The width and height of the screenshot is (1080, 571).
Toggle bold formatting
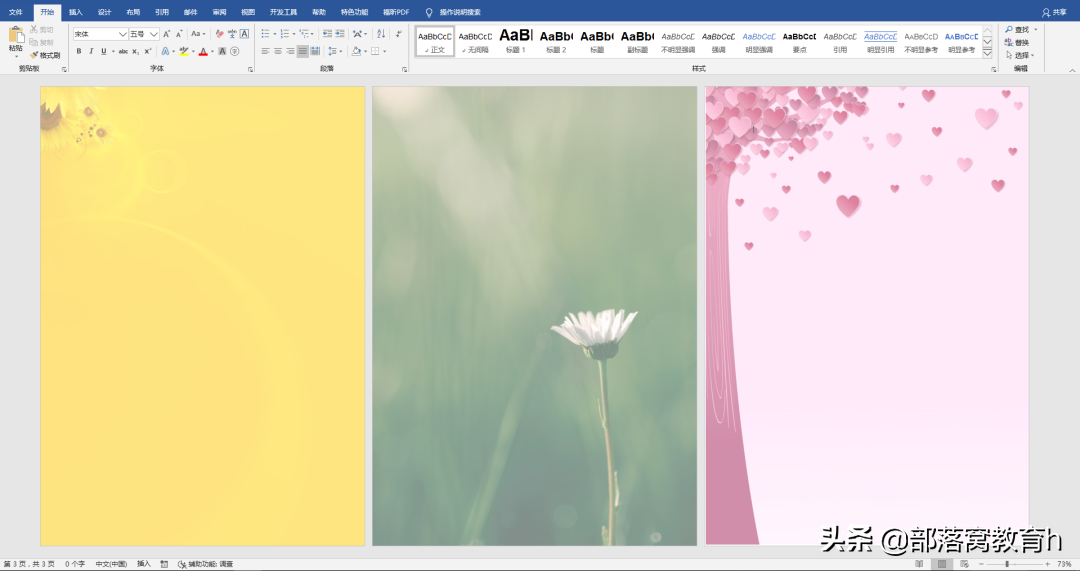(79, 52)
